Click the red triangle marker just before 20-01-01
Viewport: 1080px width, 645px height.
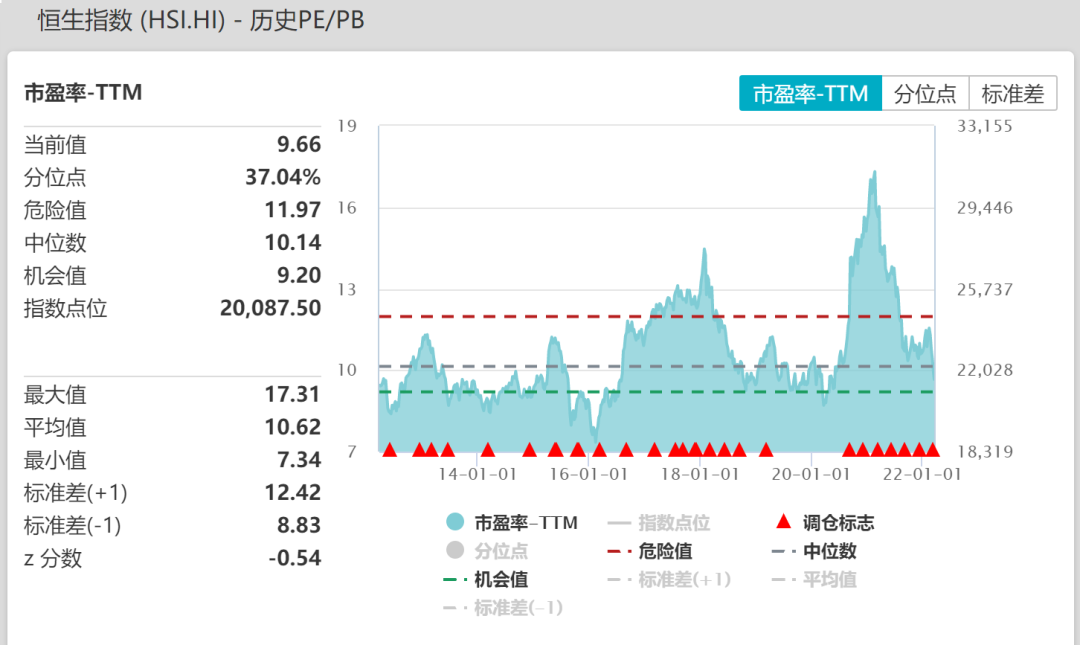tap(765, 450)
